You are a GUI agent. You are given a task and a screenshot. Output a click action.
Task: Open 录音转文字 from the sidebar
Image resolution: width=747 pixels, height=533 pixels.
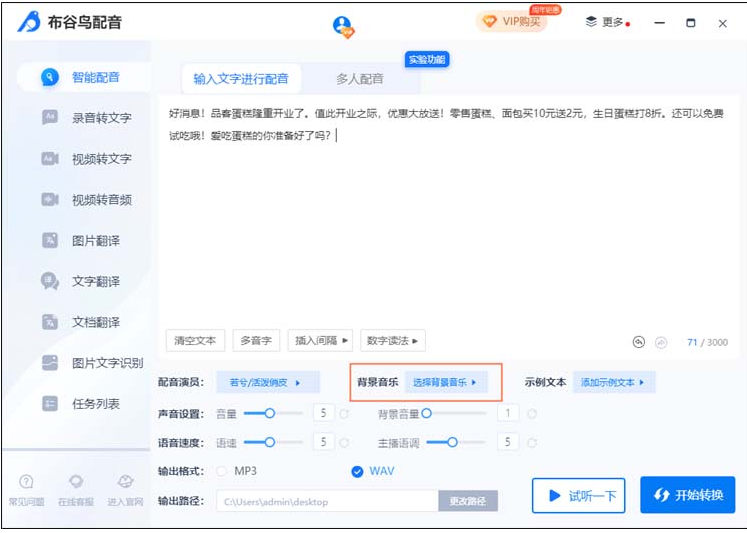pos(100,118)
